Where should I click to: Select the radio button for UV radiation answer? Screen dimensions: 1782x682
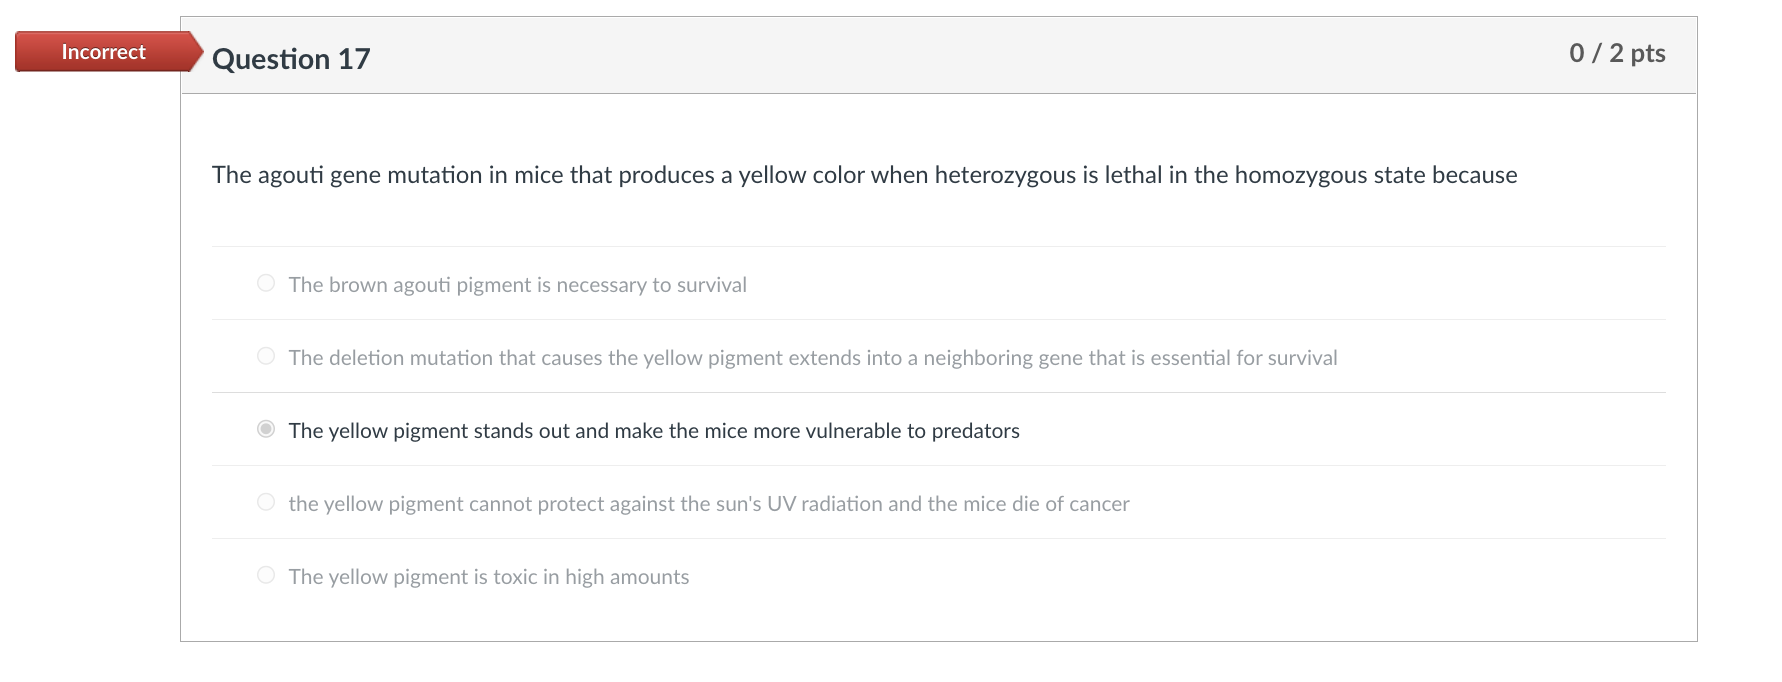(266, 502)
